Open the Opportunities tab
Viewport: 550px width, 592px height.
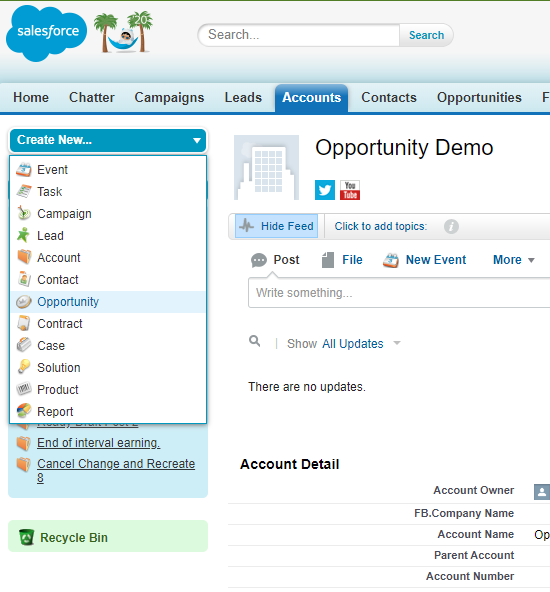pyautogui.click(x=479, y=97)
